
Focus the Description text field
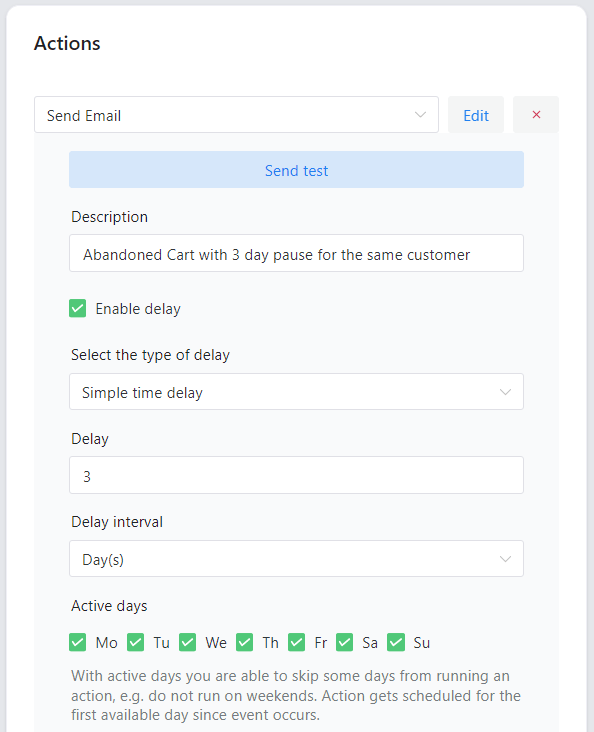[297, 253]
